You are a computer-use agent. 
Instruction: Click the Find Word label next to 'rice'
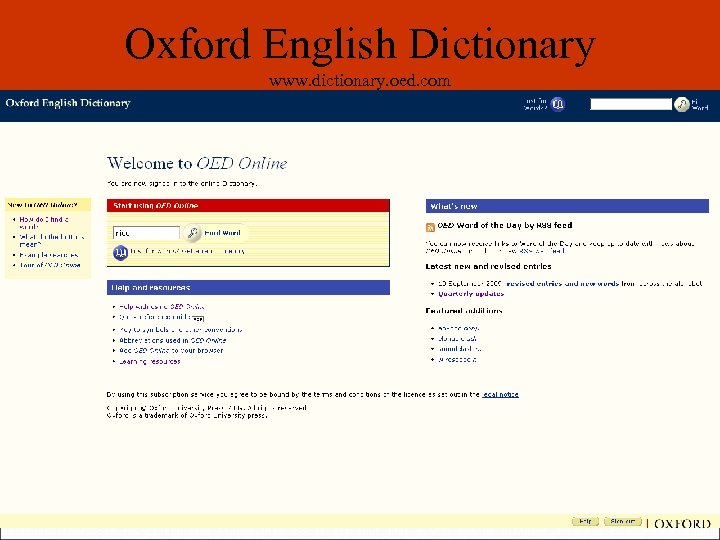(x=222, y=233)
